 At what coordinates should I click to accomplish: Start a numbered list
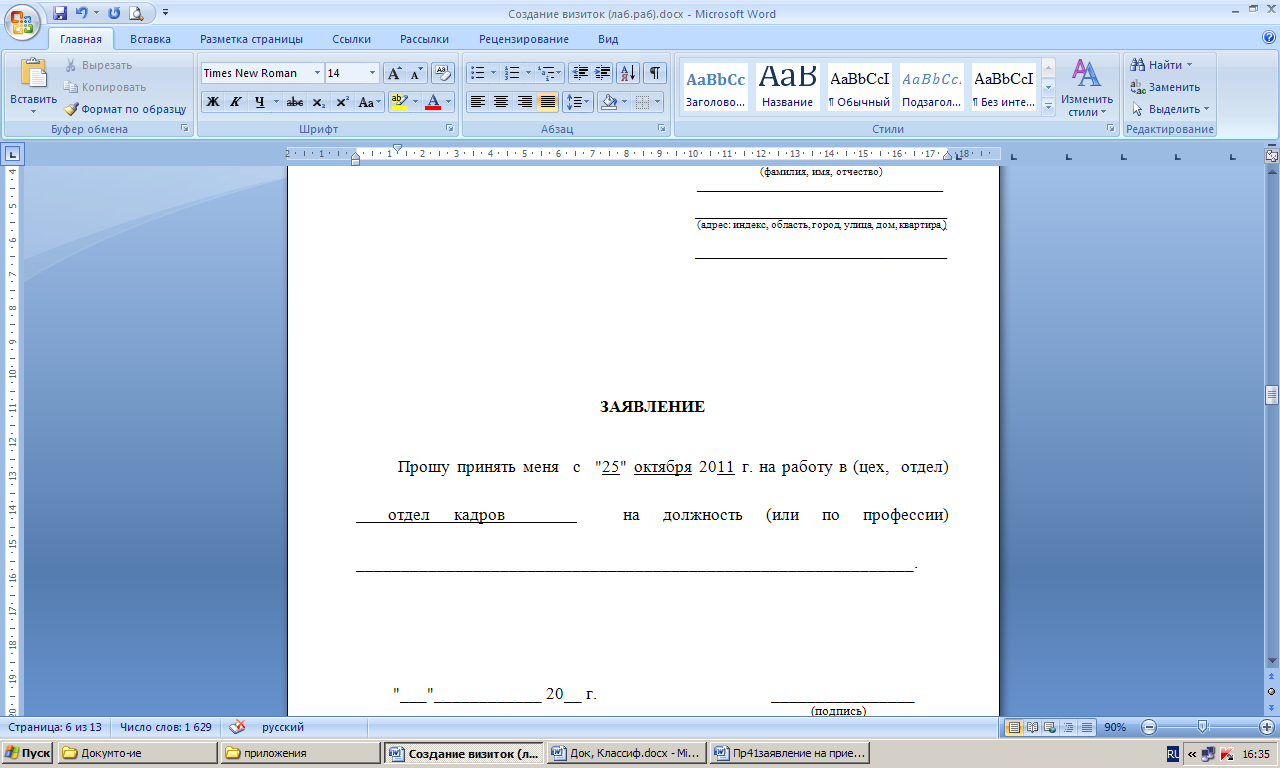(512, 73)
